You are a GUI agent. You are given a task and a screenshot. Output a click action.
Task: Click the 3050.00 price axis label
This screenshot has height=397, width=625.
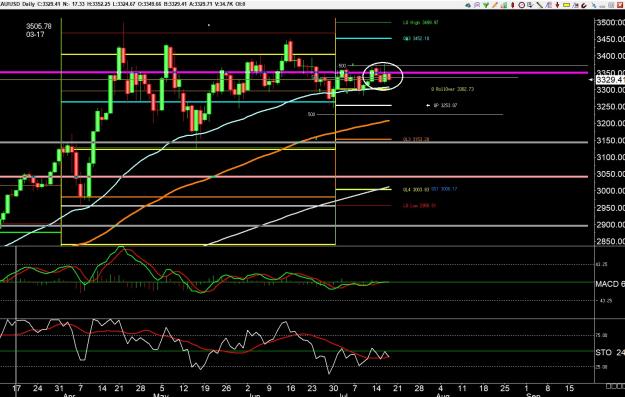tap(611, 174)
